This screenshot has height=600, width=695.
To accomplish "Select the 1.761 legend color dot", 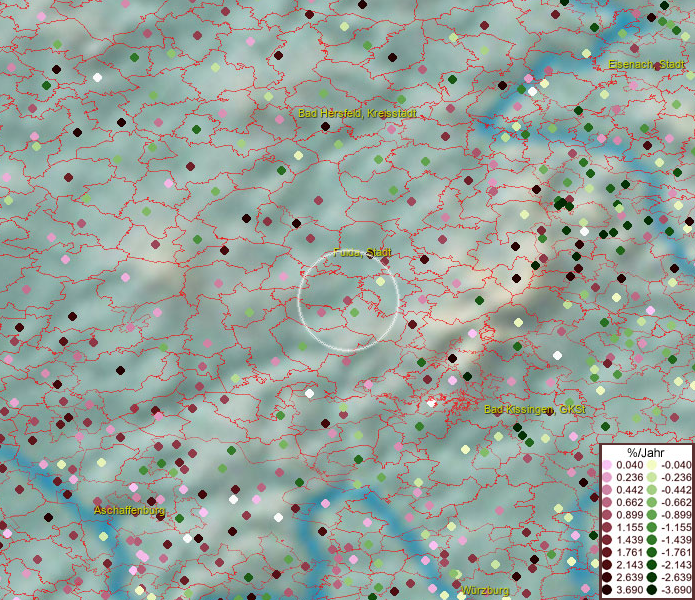I will pos(607,552).
